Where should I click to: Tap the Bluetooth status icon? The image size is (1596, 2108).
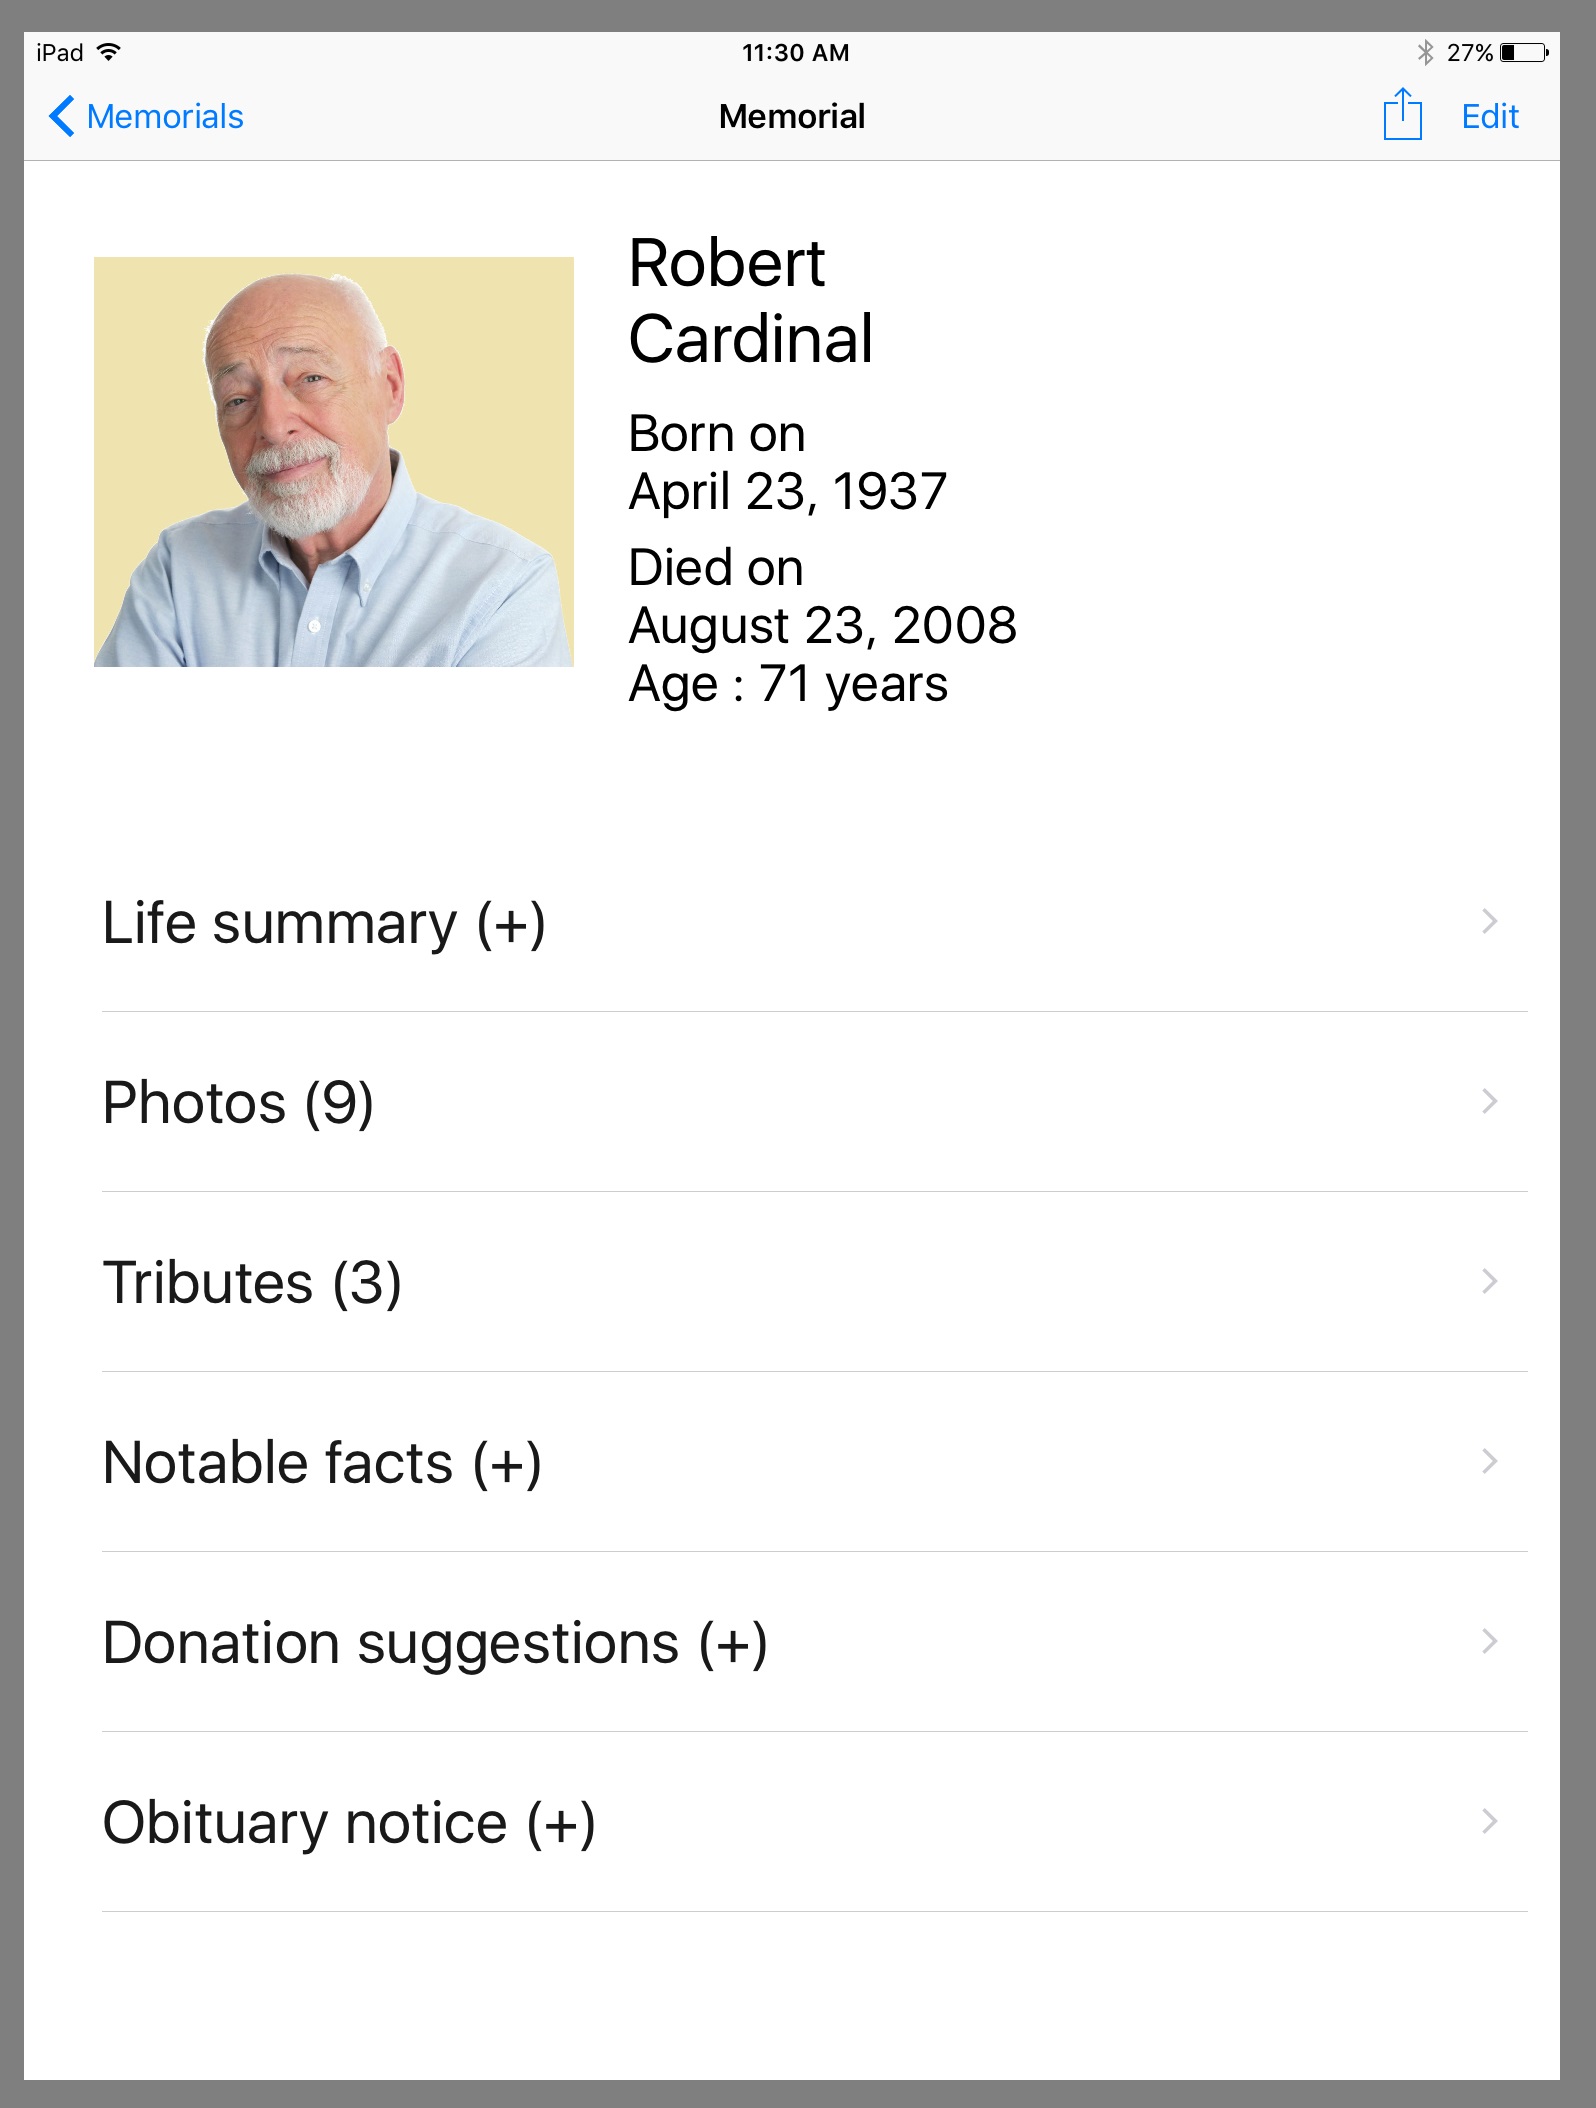[1425, 52]
